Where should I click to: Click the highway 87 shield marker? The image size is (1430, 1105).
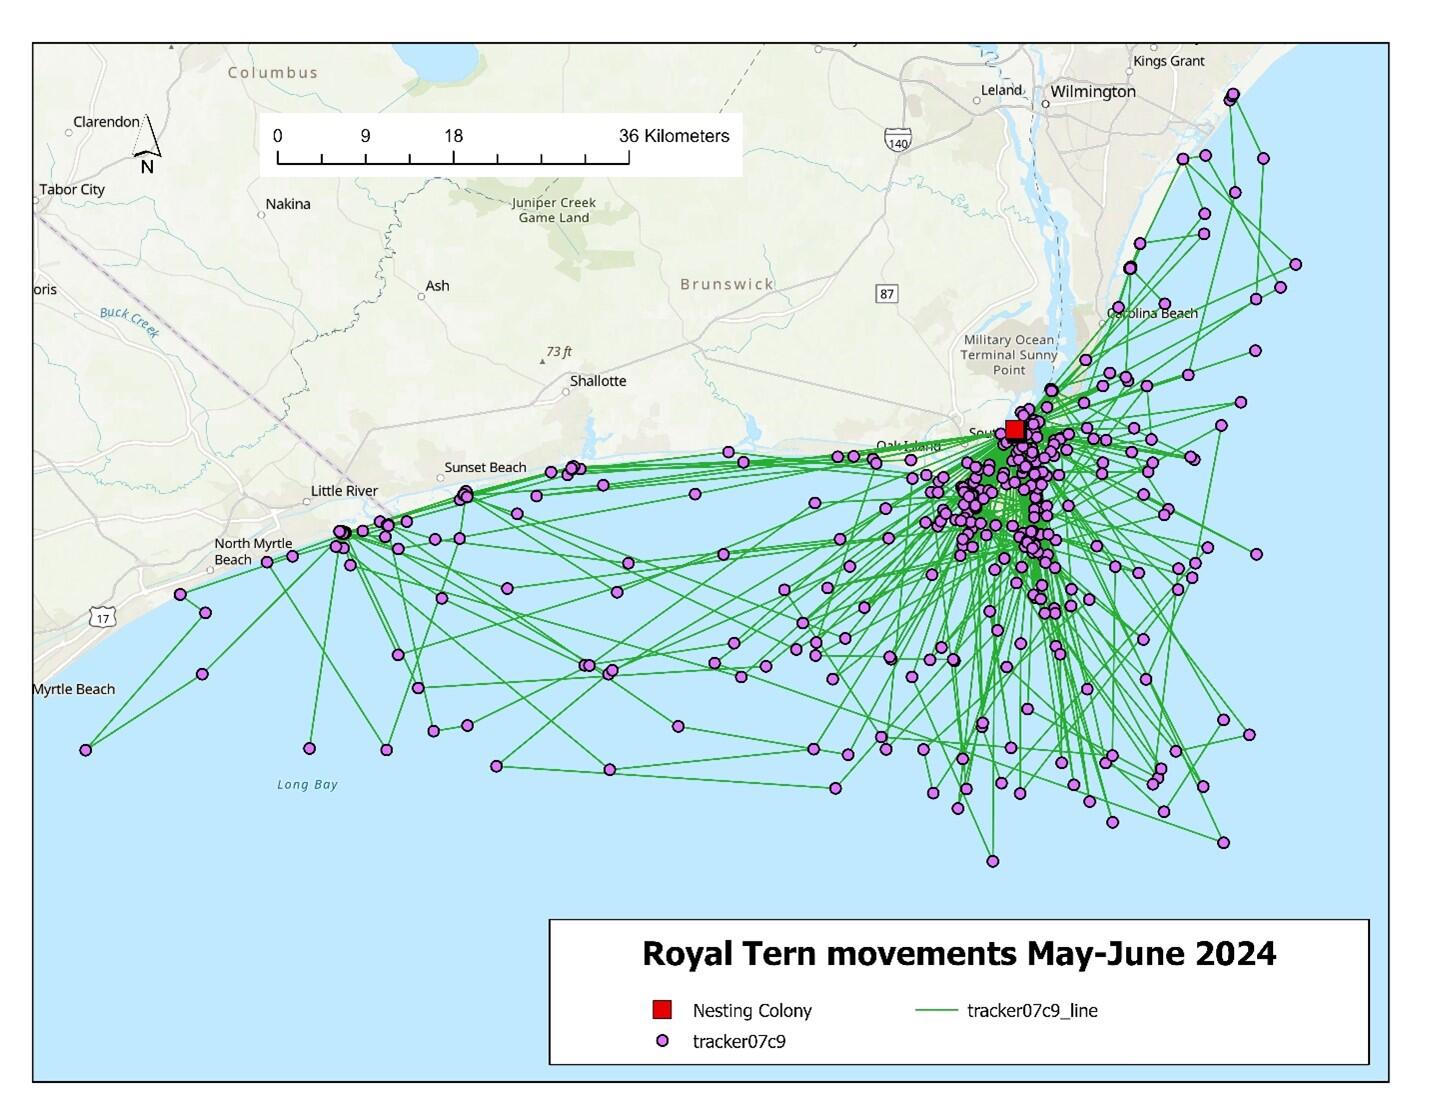click(x=886, y=293)
